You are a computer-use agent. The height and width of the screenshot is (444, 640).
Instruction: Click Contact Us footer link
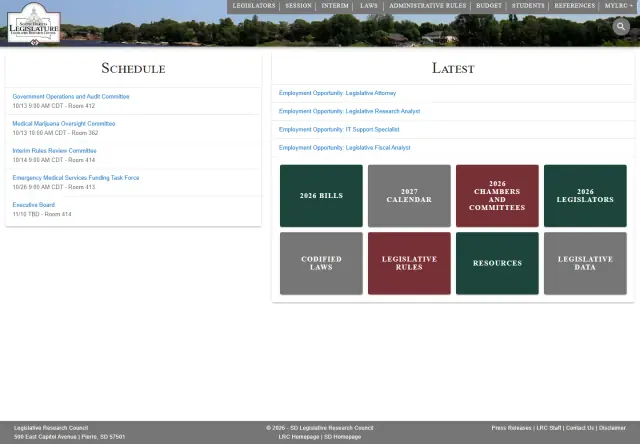click(580, 428)
